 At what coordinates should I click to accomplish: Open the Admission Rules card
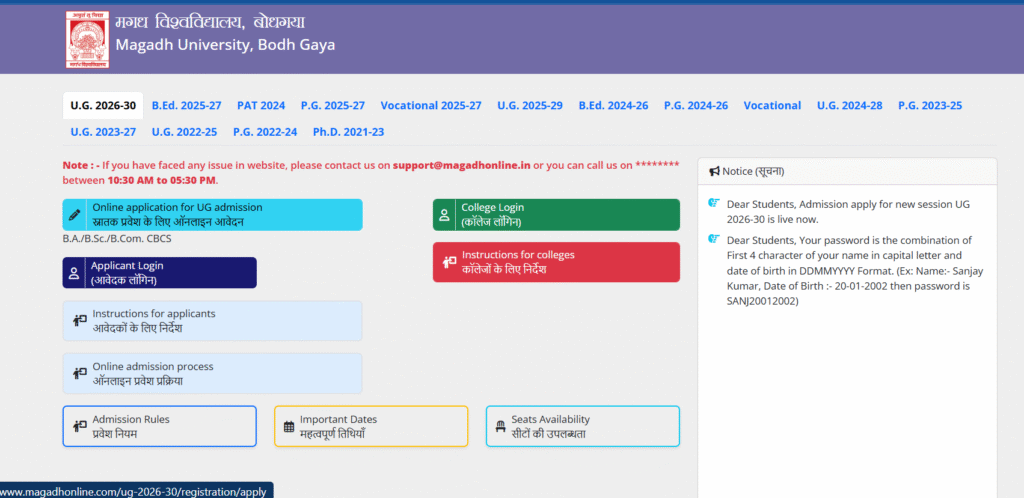click(159, 426)
